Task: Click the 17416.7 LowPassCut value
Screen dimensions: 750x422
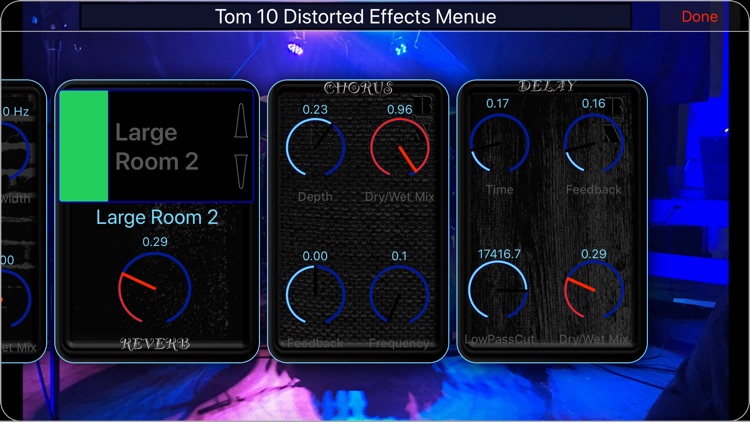Action: 499,254
